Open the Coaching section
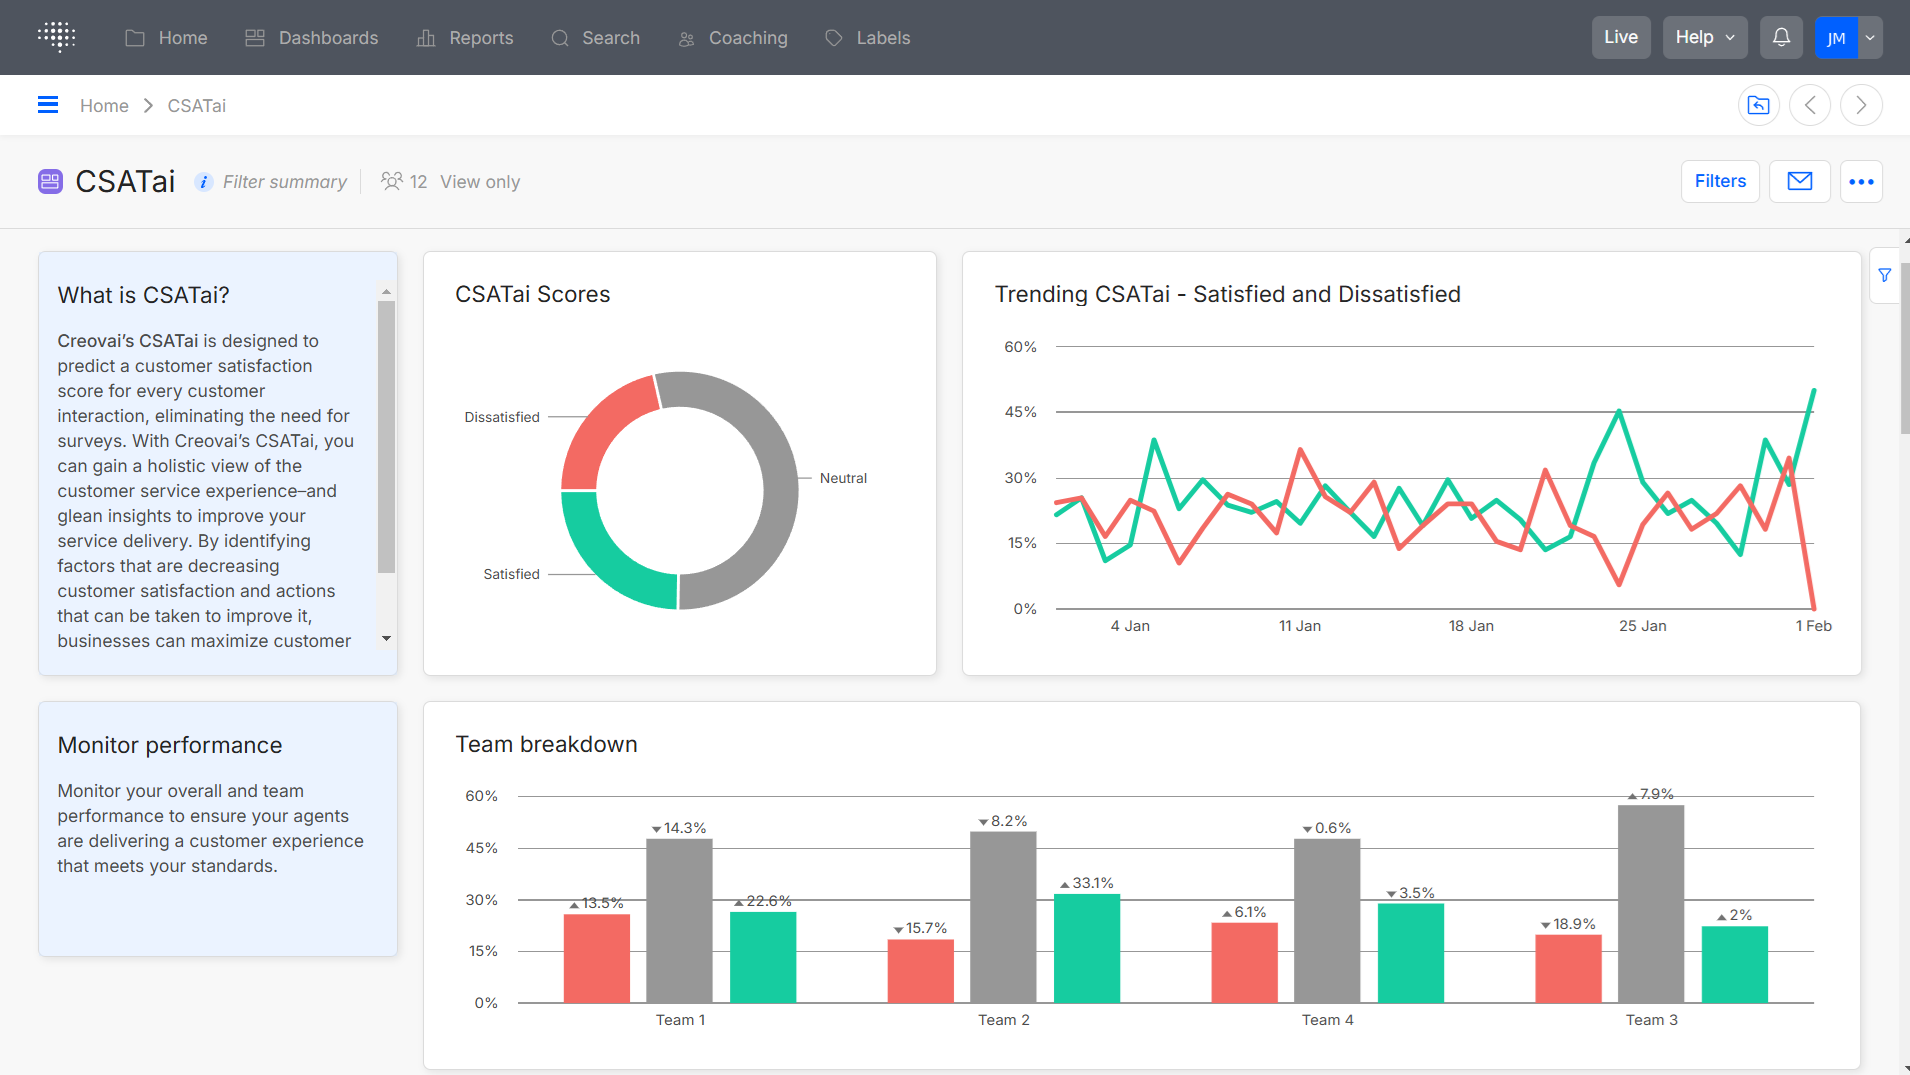The height and width of the screenshot is (1075, 1910). [732, 38]
